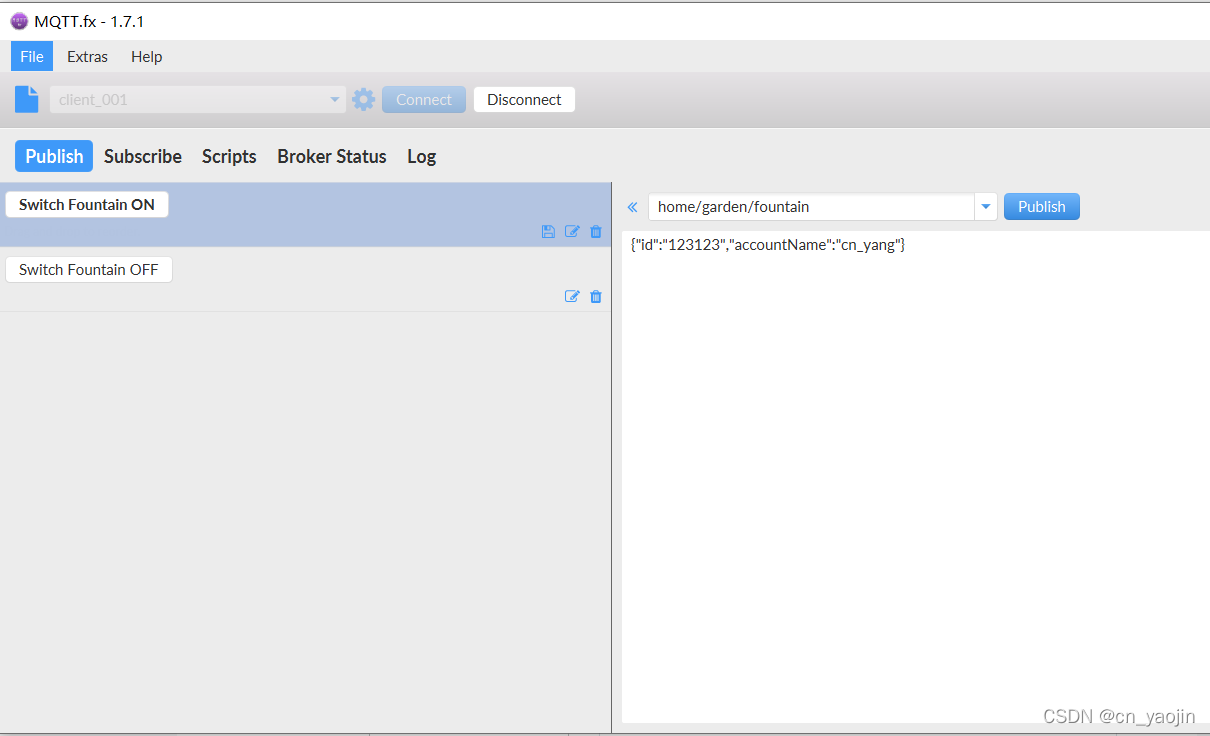The height and width of the screenshot is (736, 1210).
Task: Go to the Broker Status tab
Action: 332,156
